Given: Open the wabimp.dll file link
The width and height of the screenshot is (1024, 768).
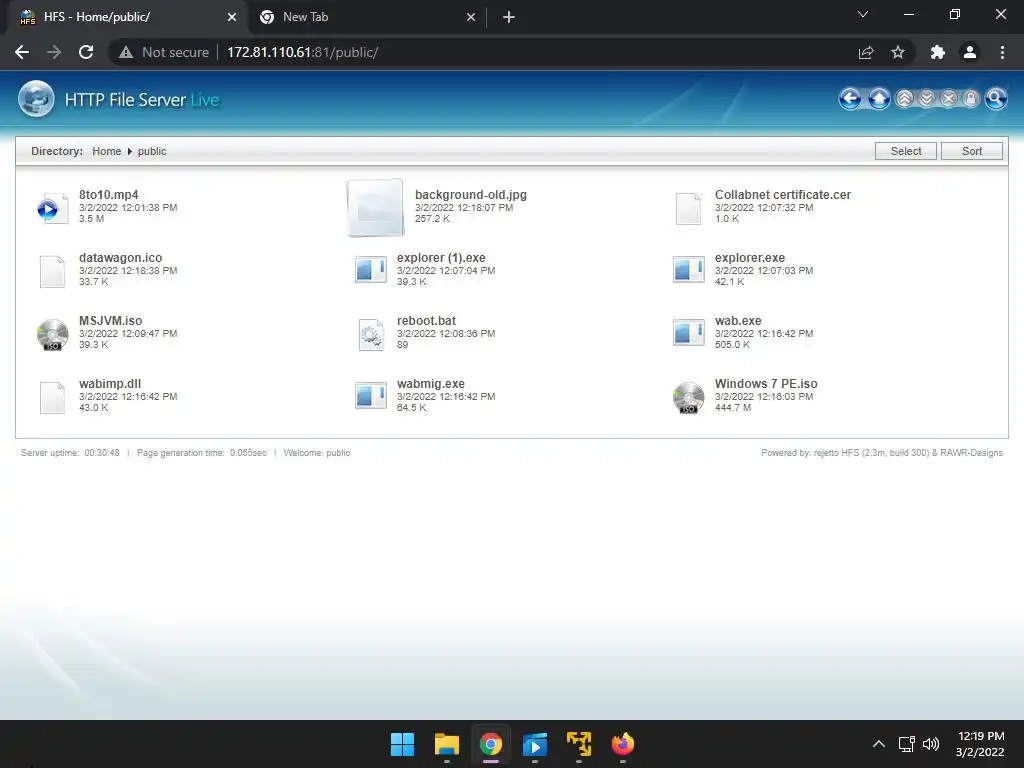Looking at the screenshot, I should pos(110,384).
